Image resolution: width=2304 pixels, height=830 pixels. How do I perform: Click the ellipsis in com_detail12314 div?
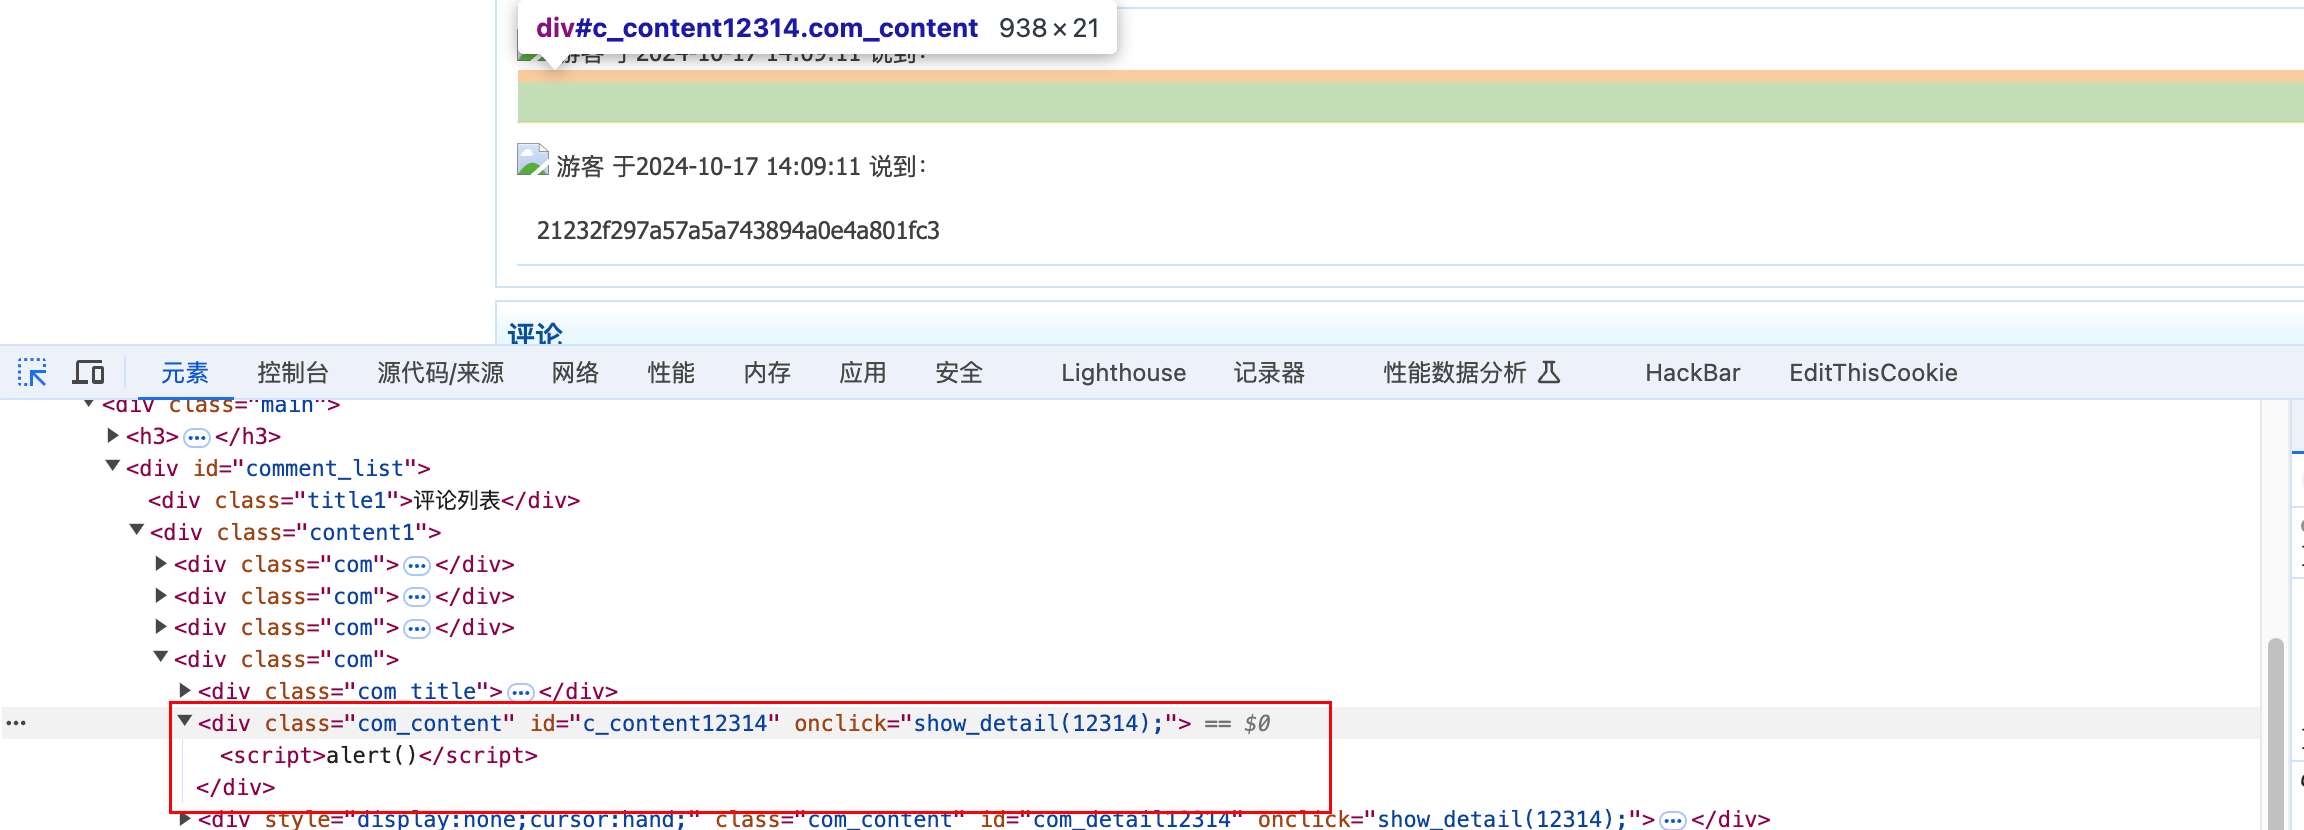[1672, 821]
